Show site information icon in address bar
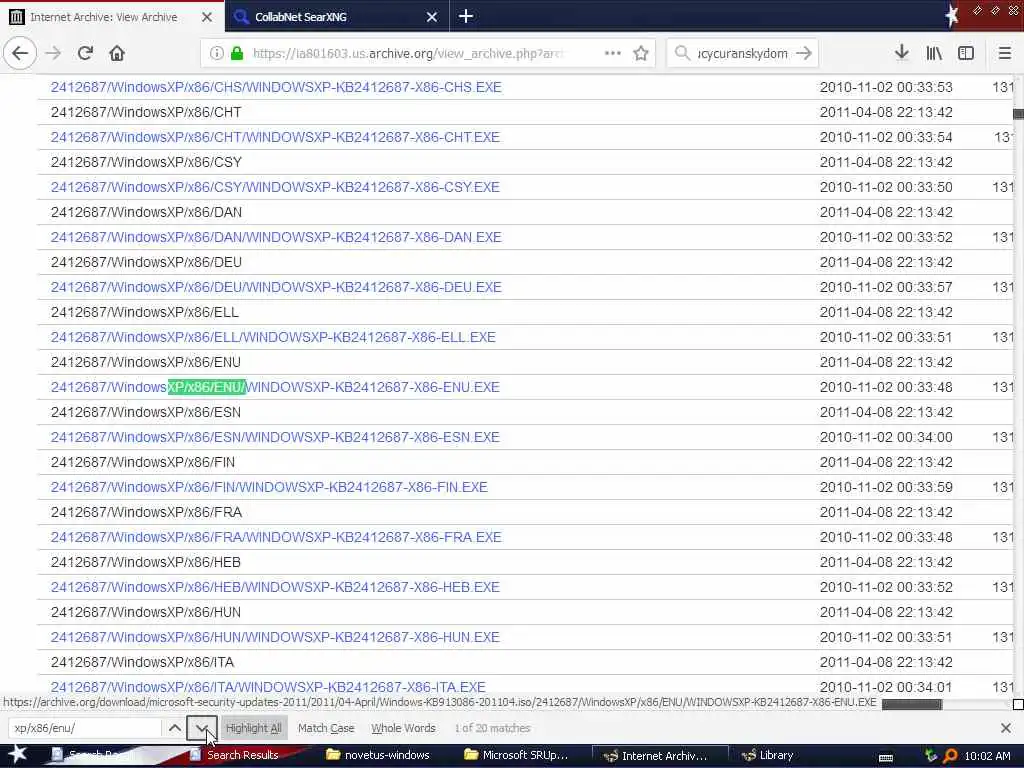This screenshot has height=768, width=1024. [x=216, y=53]
